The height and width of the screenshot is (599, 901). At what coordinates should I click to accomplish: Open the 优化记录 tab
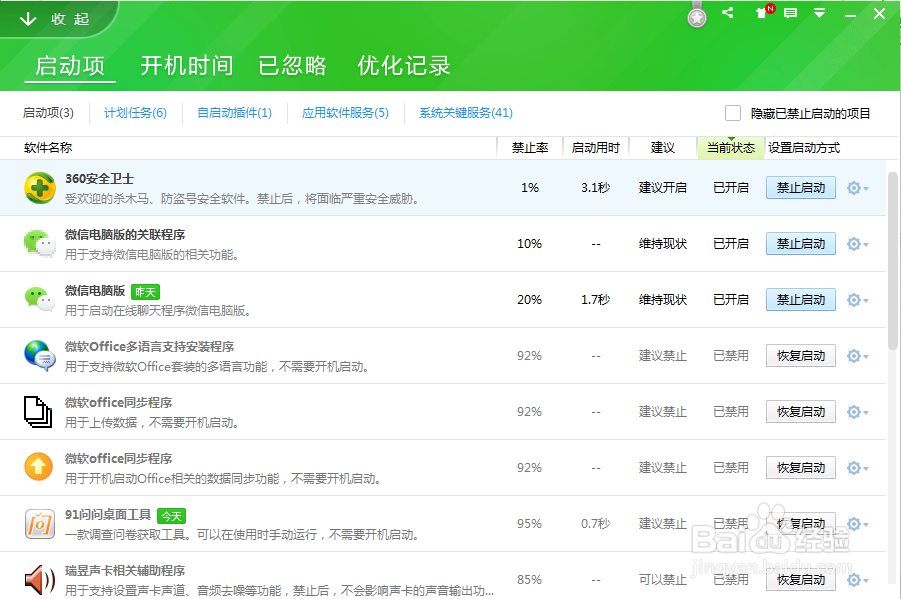click(404, 66)
